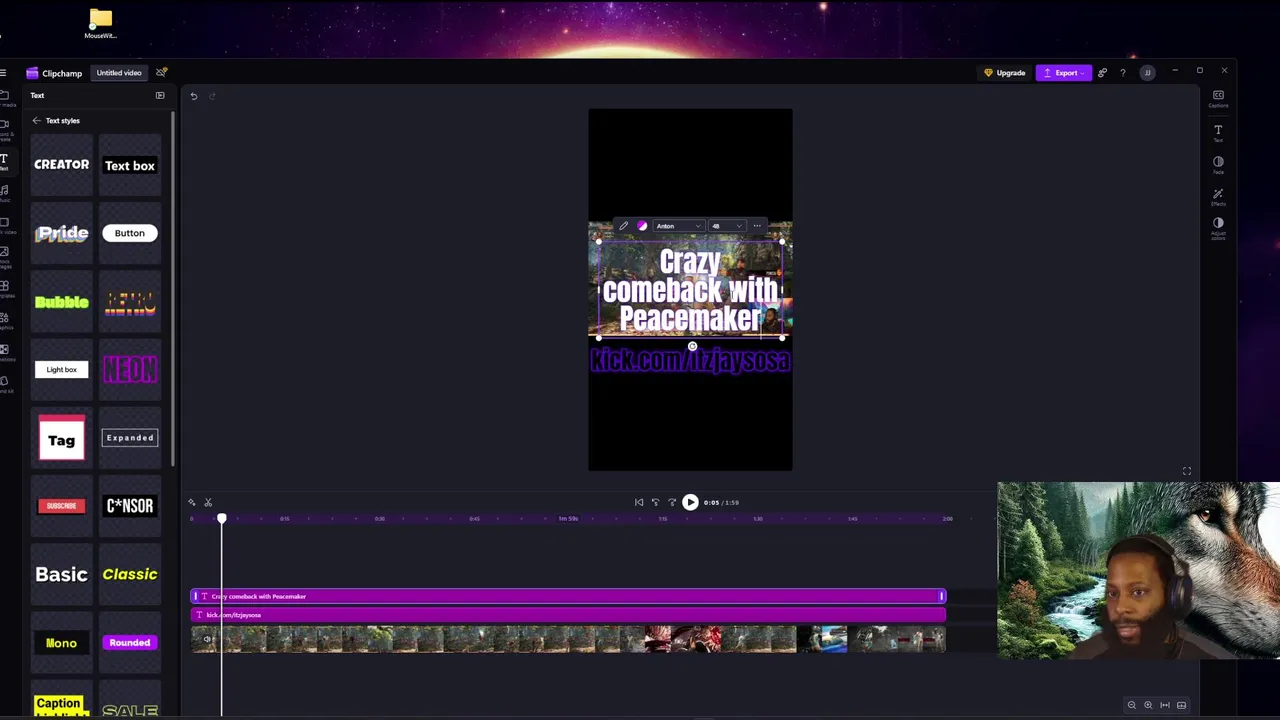
Task: Click the play button
Action: point(690,502)
